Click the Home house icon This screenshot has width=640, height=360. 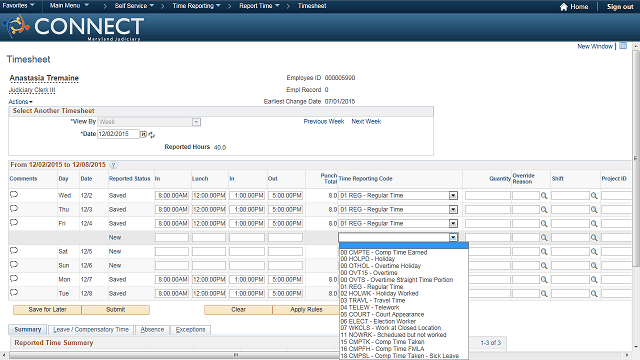point(564,7)
